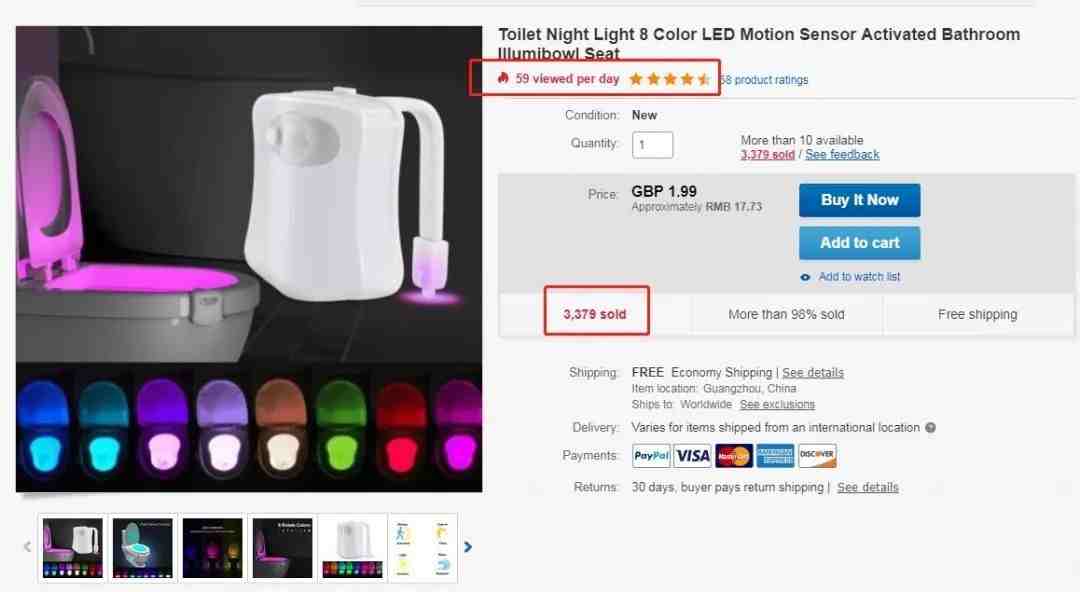Click the star rating icons
Image resolution: width=1080 pixels, height=592 pixels.
pyautogui.click(x=669, y=79)
